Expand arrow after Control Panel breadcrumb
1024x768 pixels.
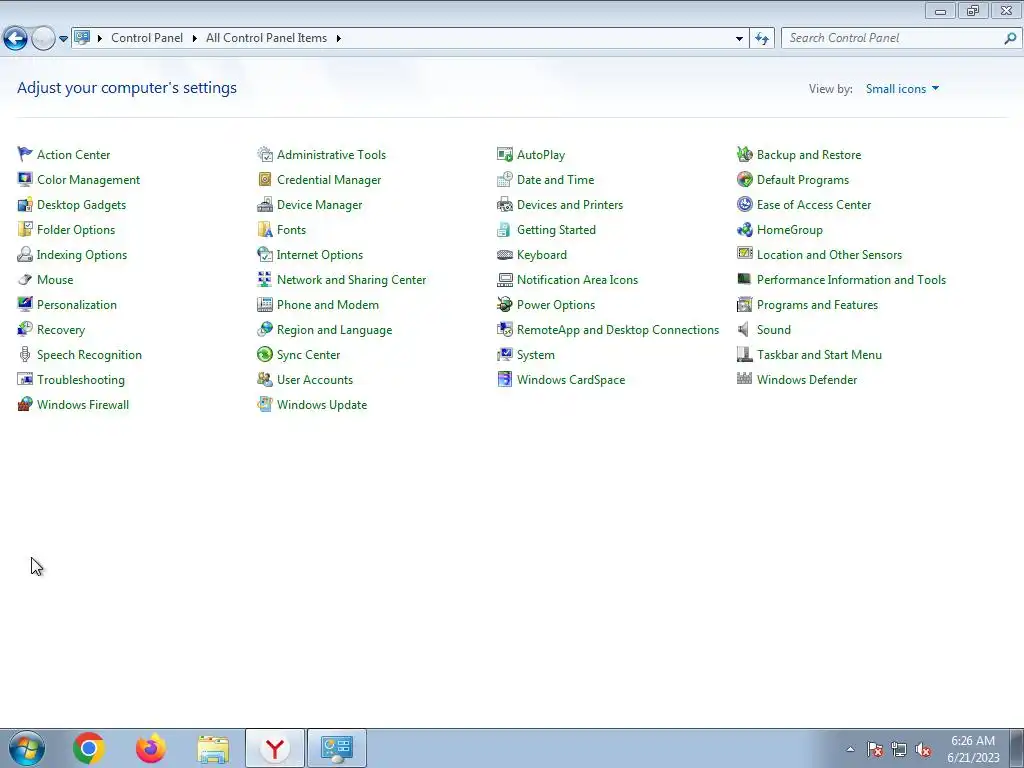tap(195, 38)
